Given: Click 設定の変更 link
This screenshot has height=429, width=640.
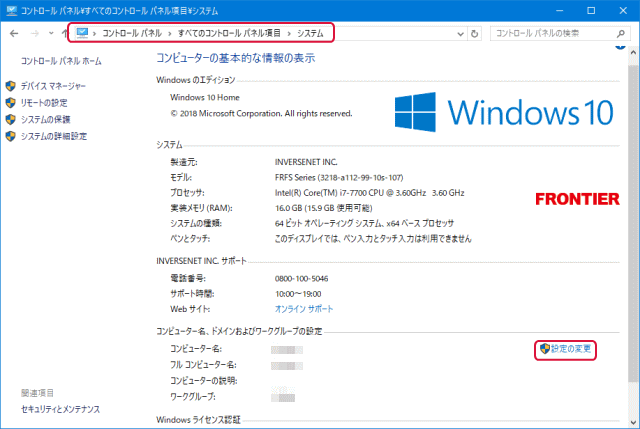Looking at the screenshot, I should point(571,349).
